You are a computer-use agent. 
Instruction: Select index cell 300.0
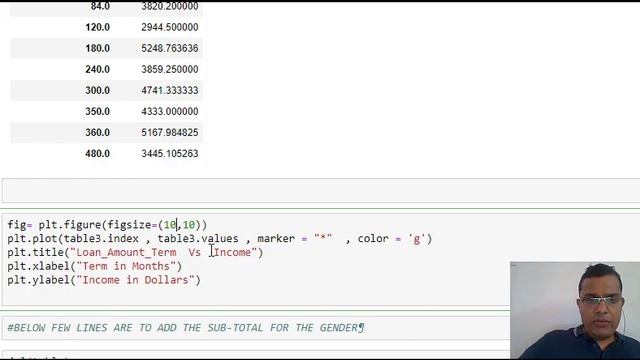tap(98, 90)
